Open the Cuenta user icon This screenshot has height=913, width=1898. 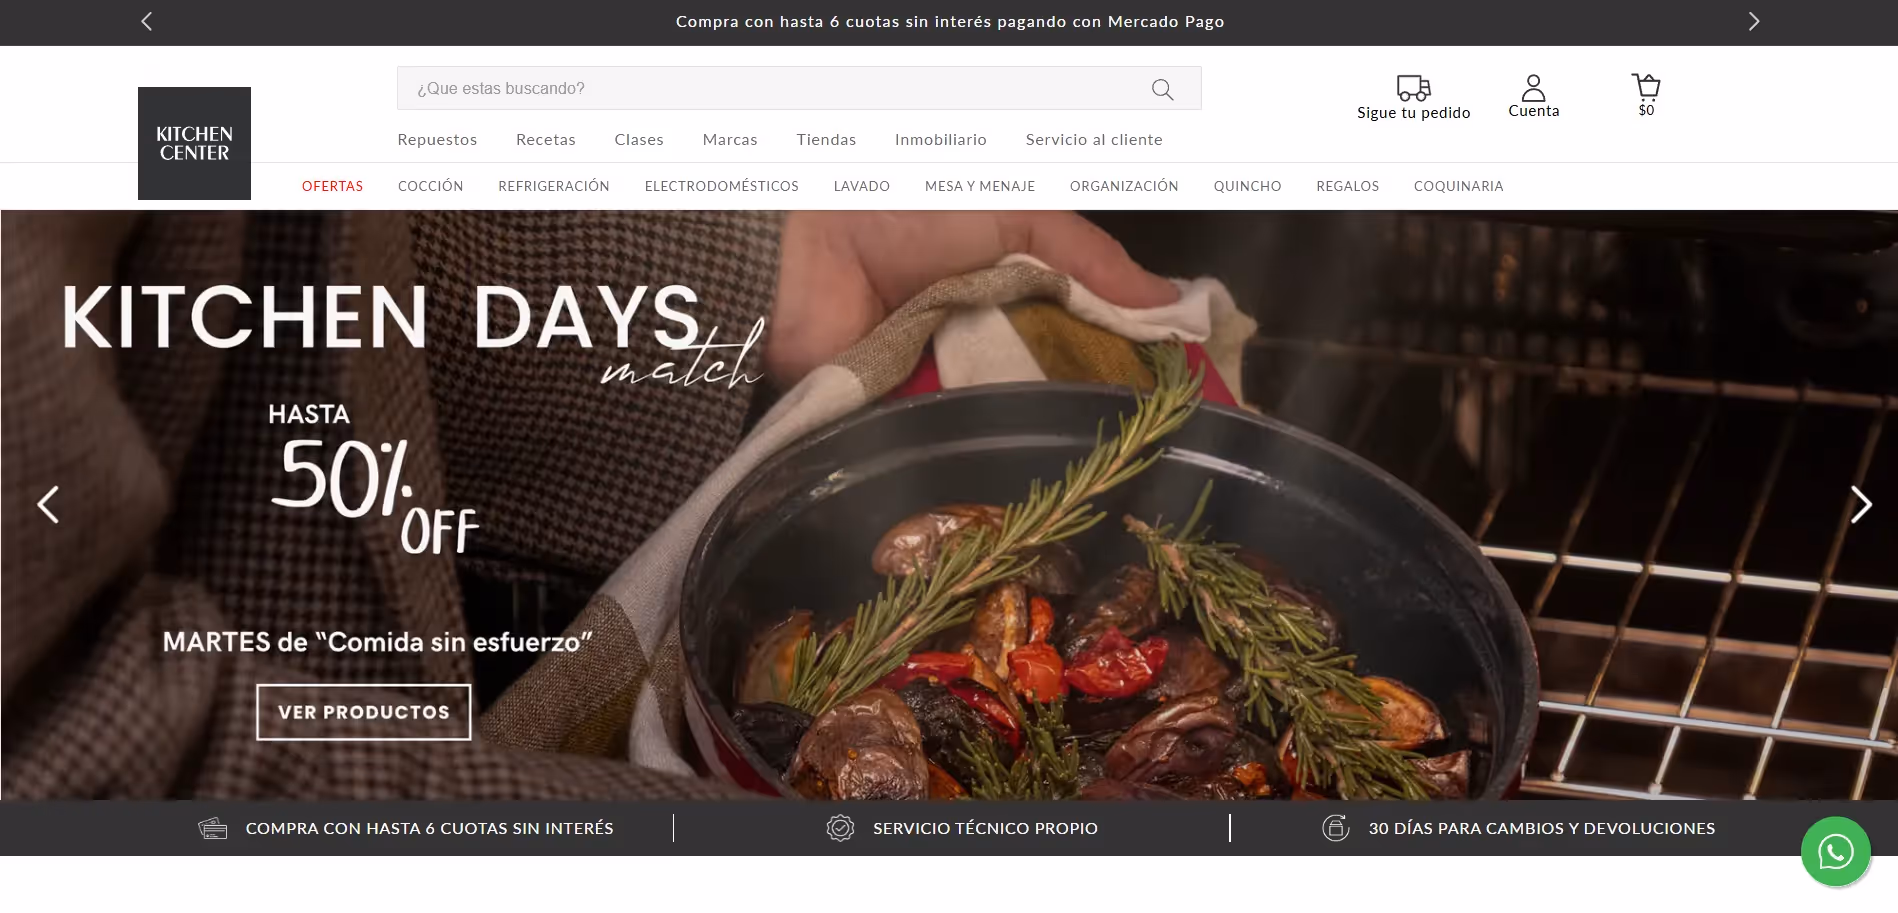(x=1533, y=88)
